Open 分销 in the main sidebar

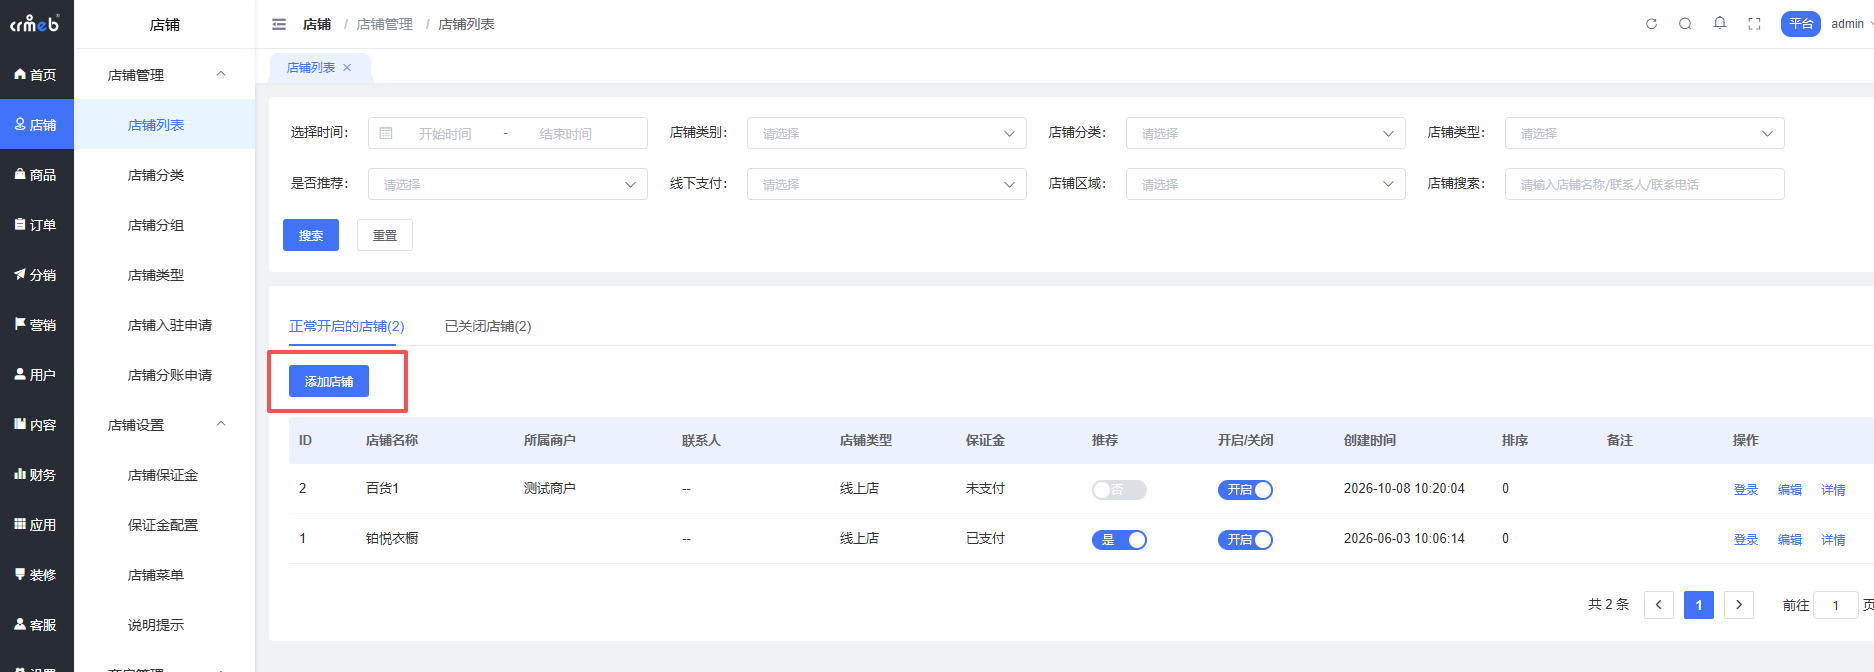click(x=37, y=274)
